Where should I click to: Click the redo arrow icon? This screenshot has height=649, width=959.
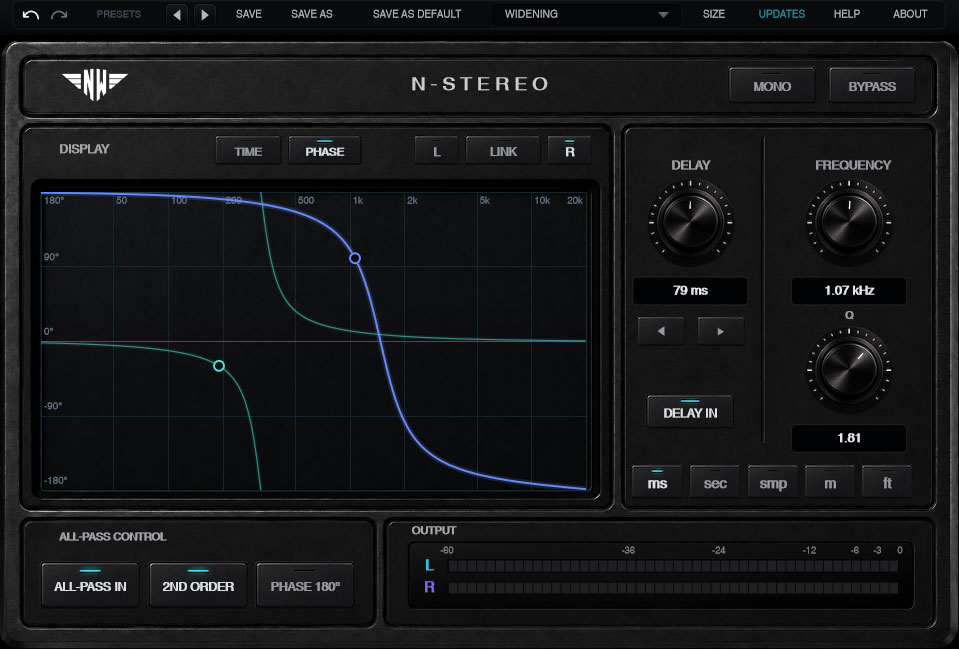pos(59,14)
